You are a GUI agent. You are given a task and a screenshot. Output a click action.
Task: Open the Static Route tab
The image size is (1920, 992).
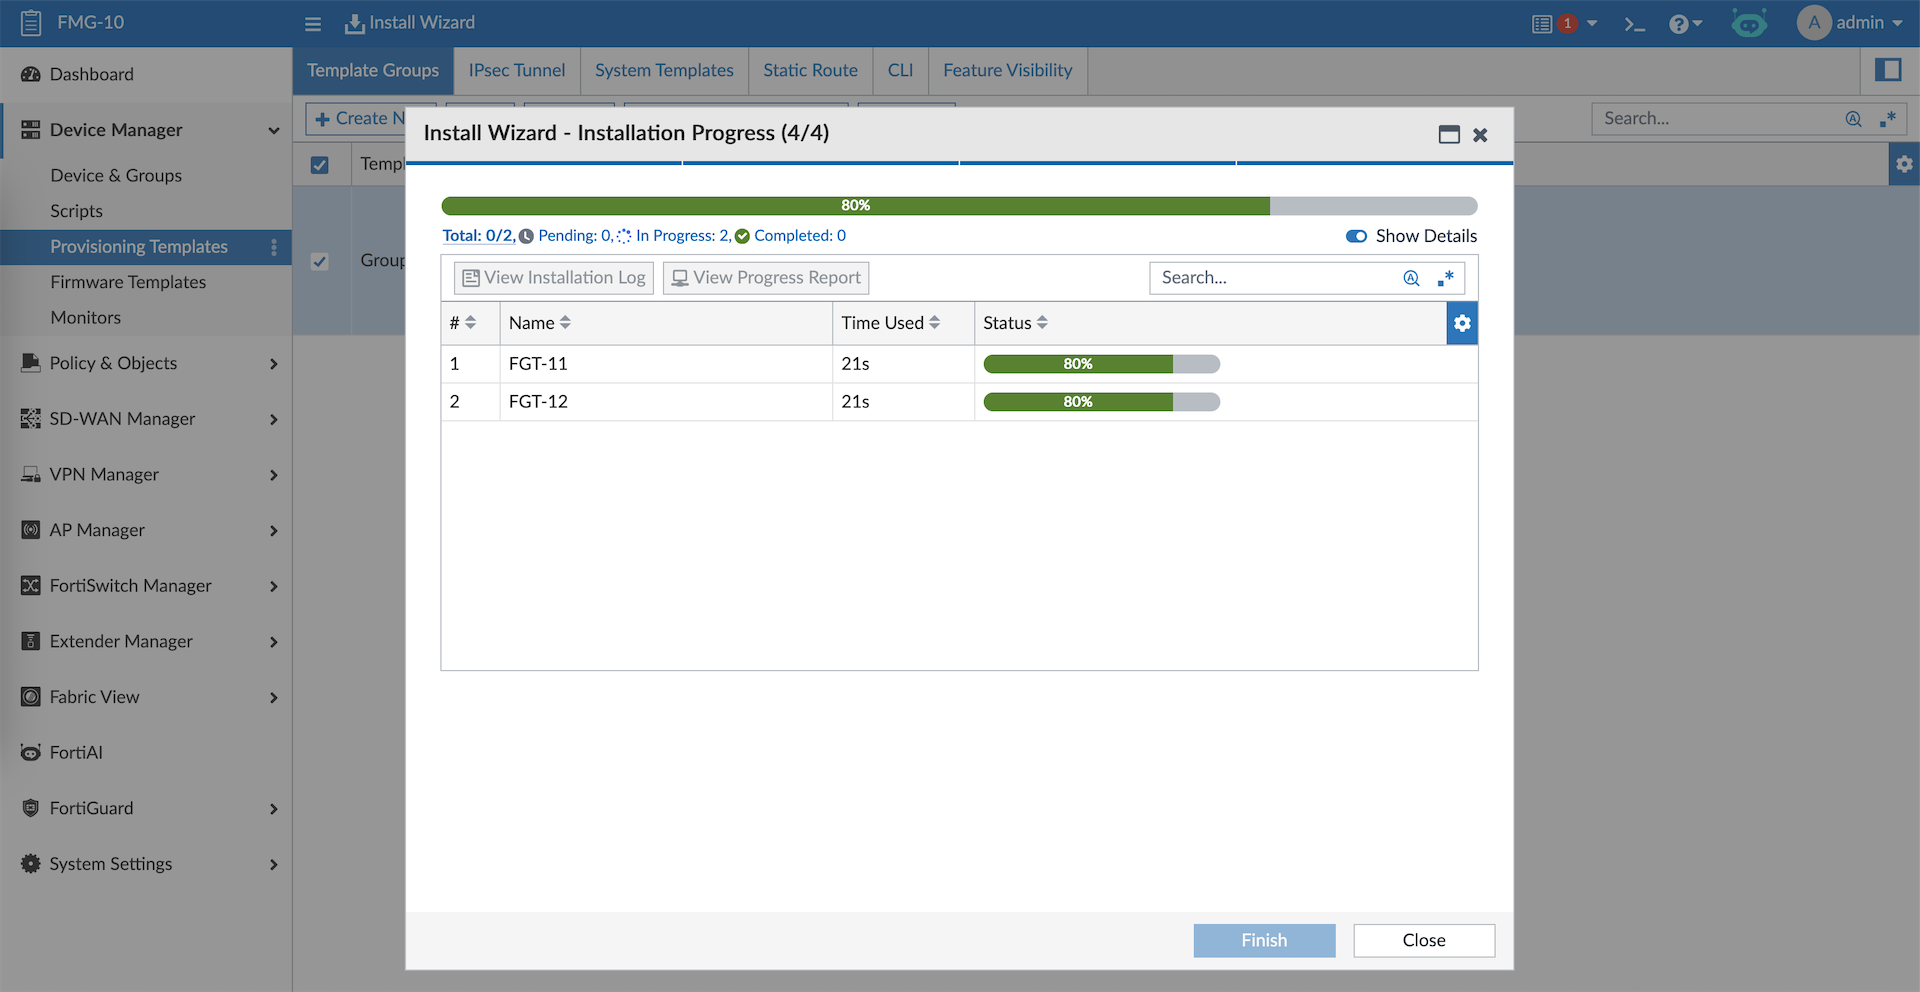[810, 70]
